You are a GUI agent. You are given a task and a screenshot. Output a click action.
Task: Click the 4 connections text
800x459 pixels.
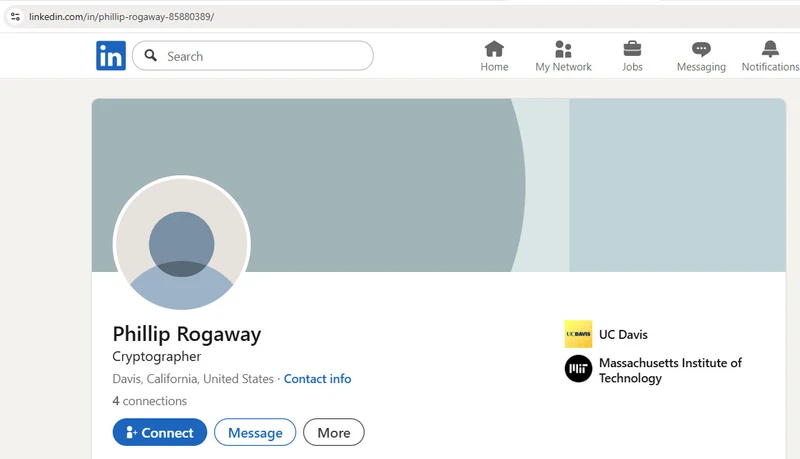(x=149, y=401)
